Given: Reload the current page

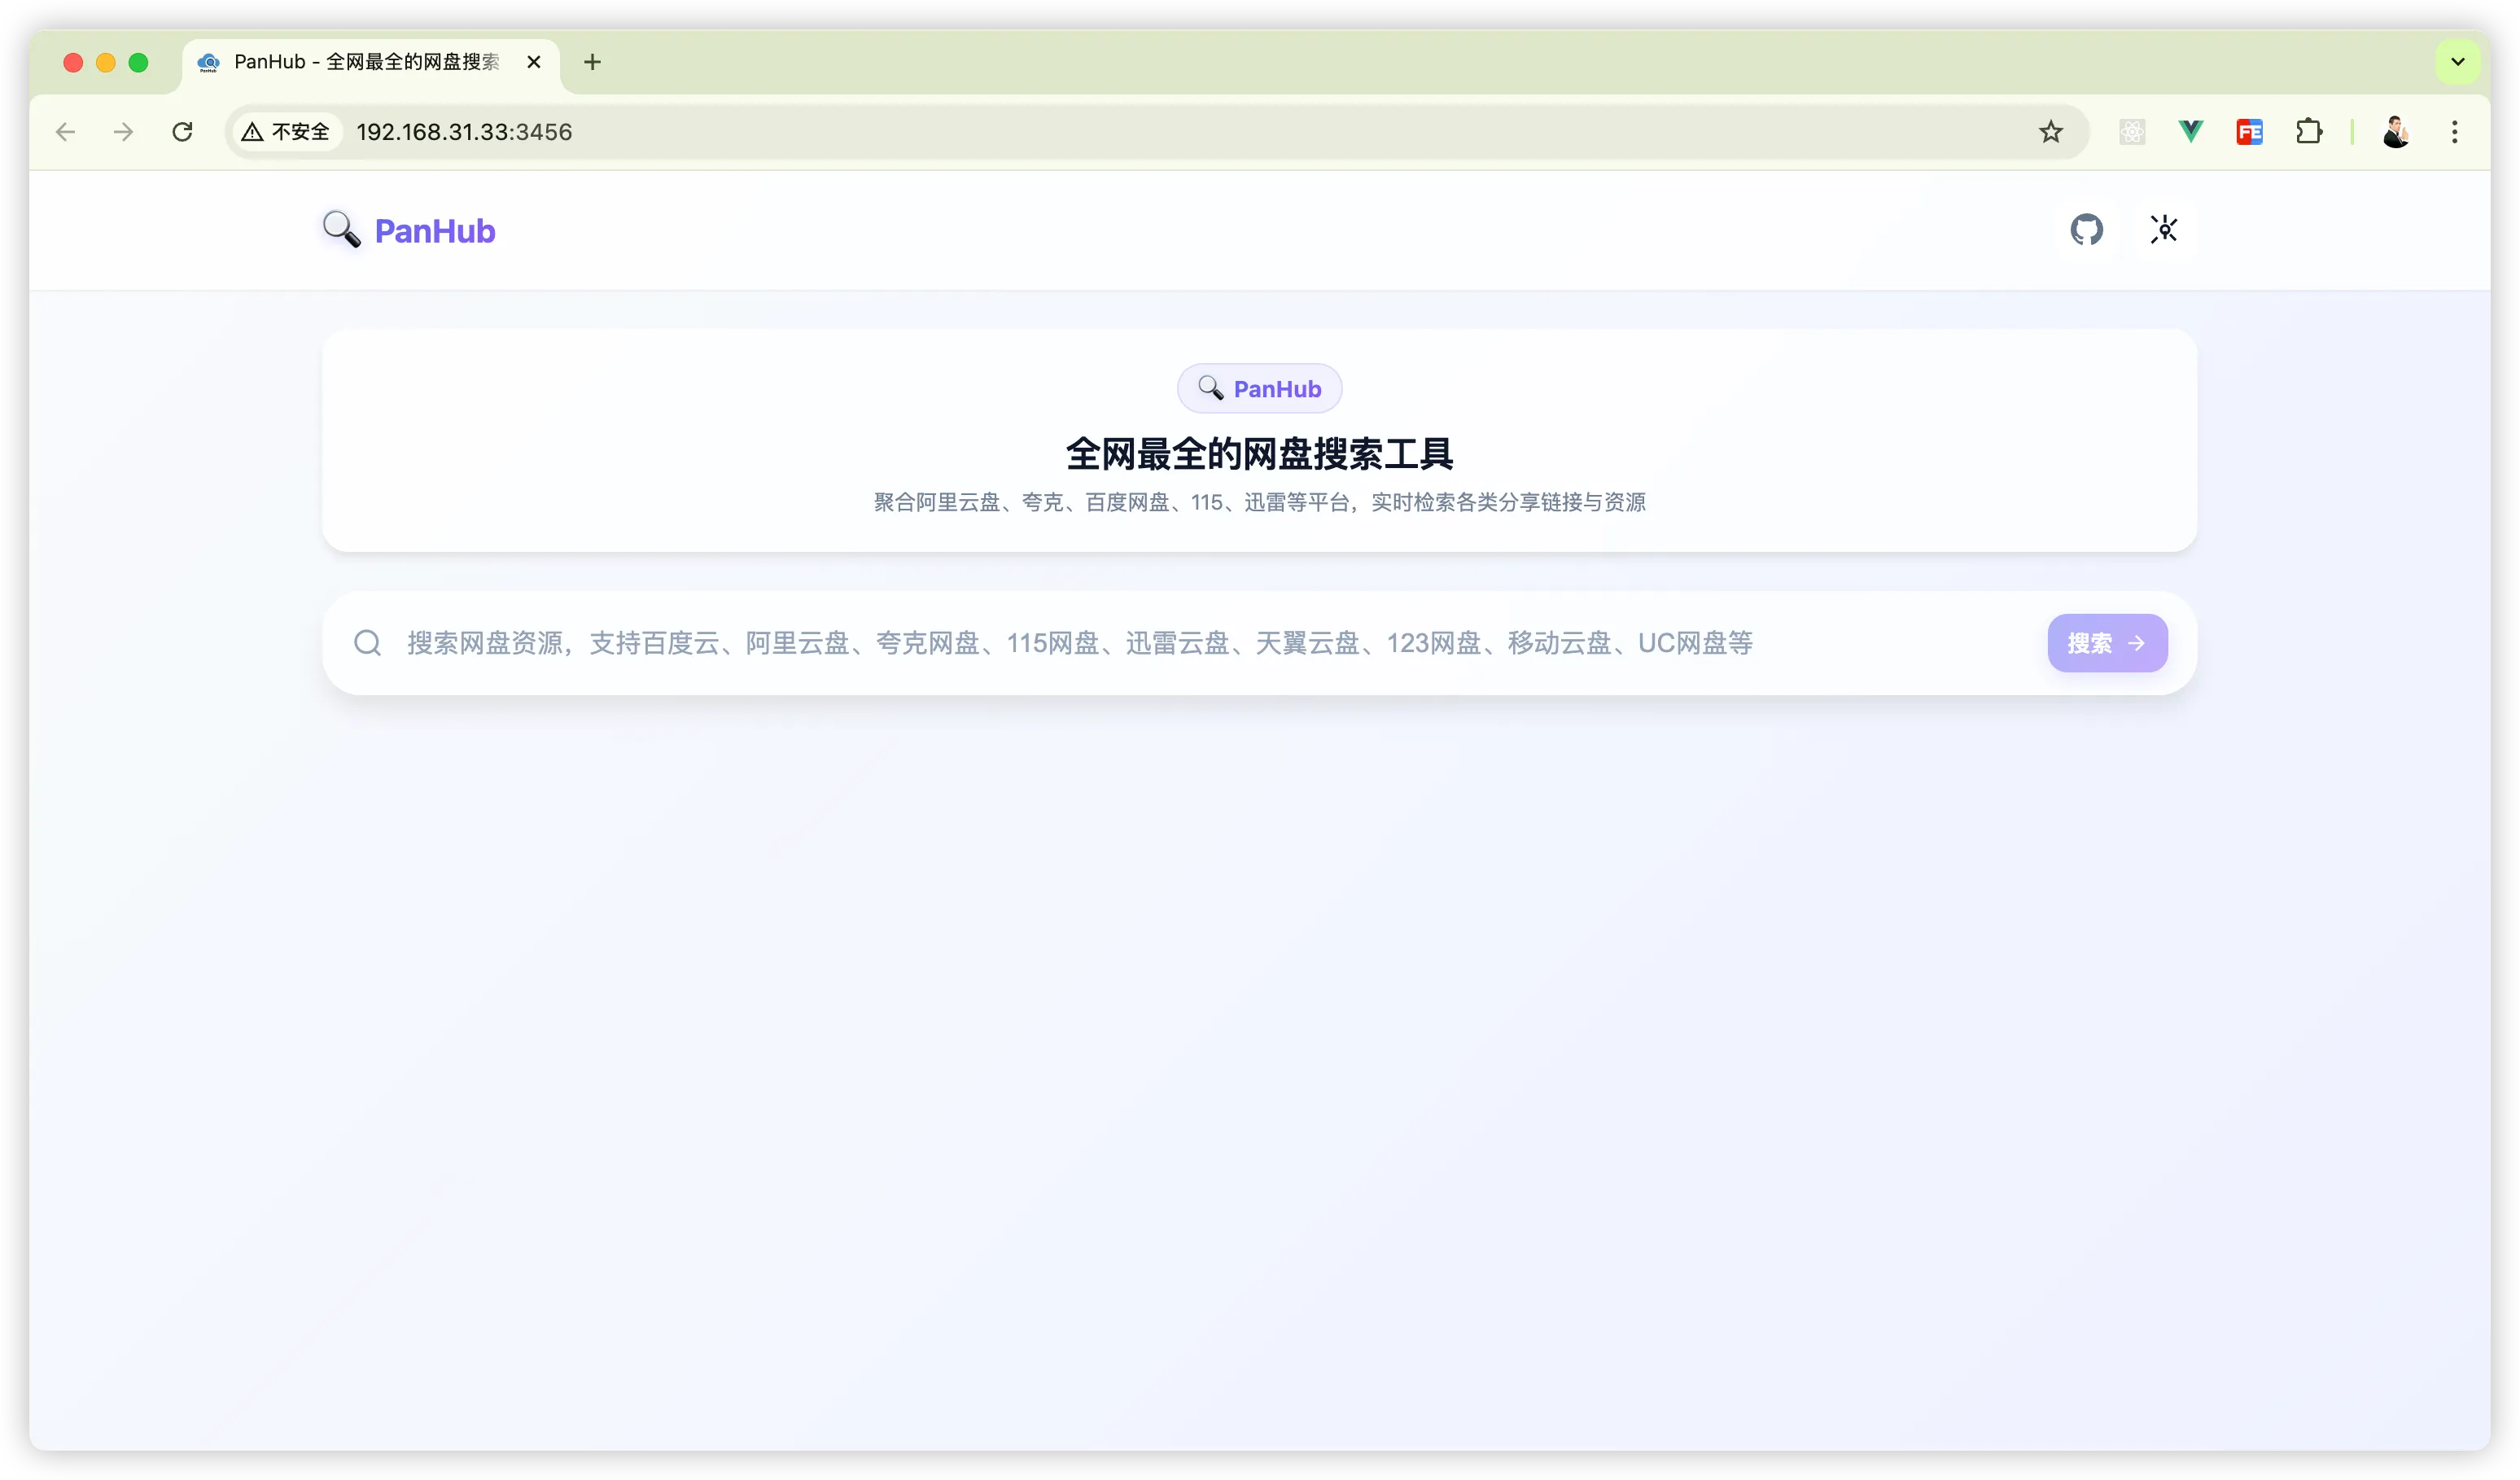Looking at the screenshot, I should click(x=182, y=132).
